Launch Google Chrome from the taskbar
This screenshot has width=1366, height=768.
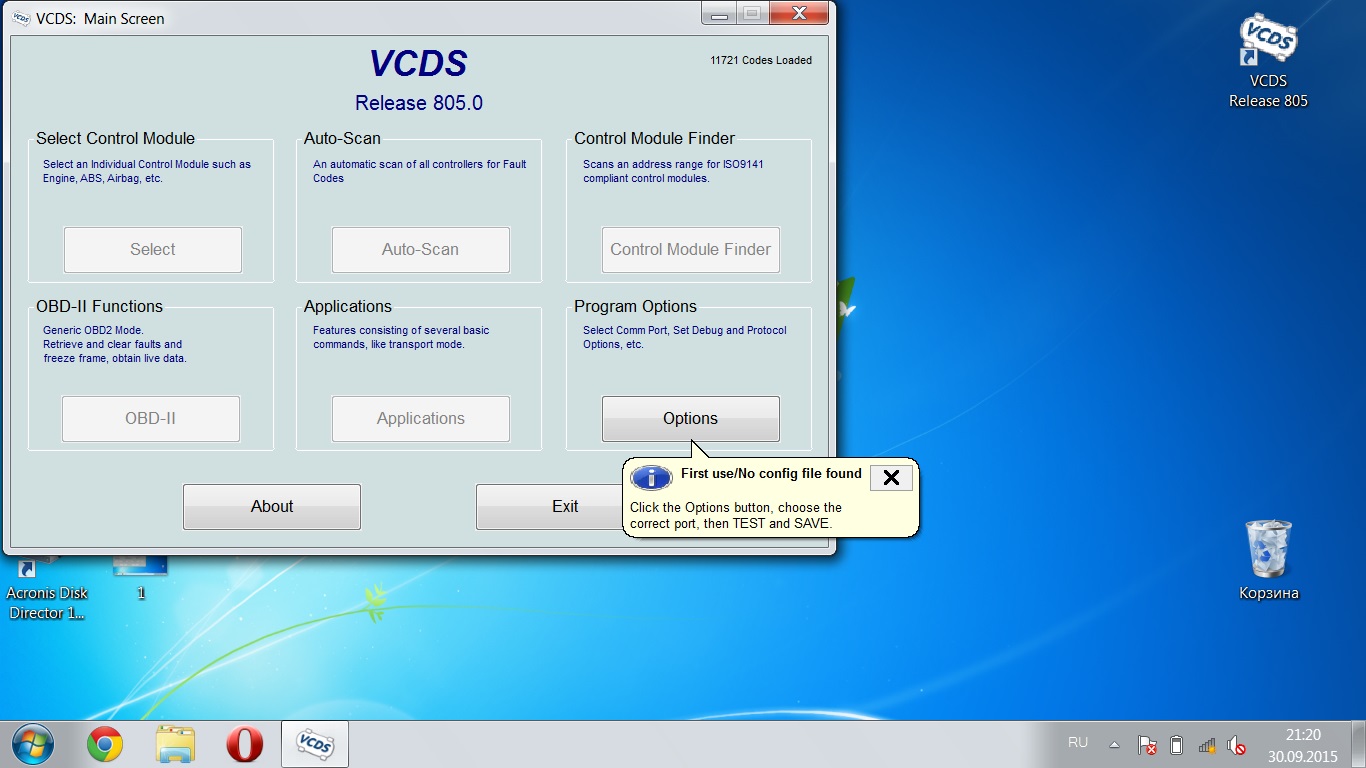tap(105, 744)
